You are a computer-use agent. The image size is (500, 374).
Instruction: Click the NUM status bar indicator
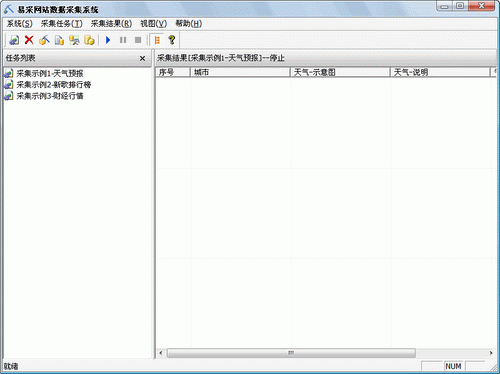(x=453, y=366)
